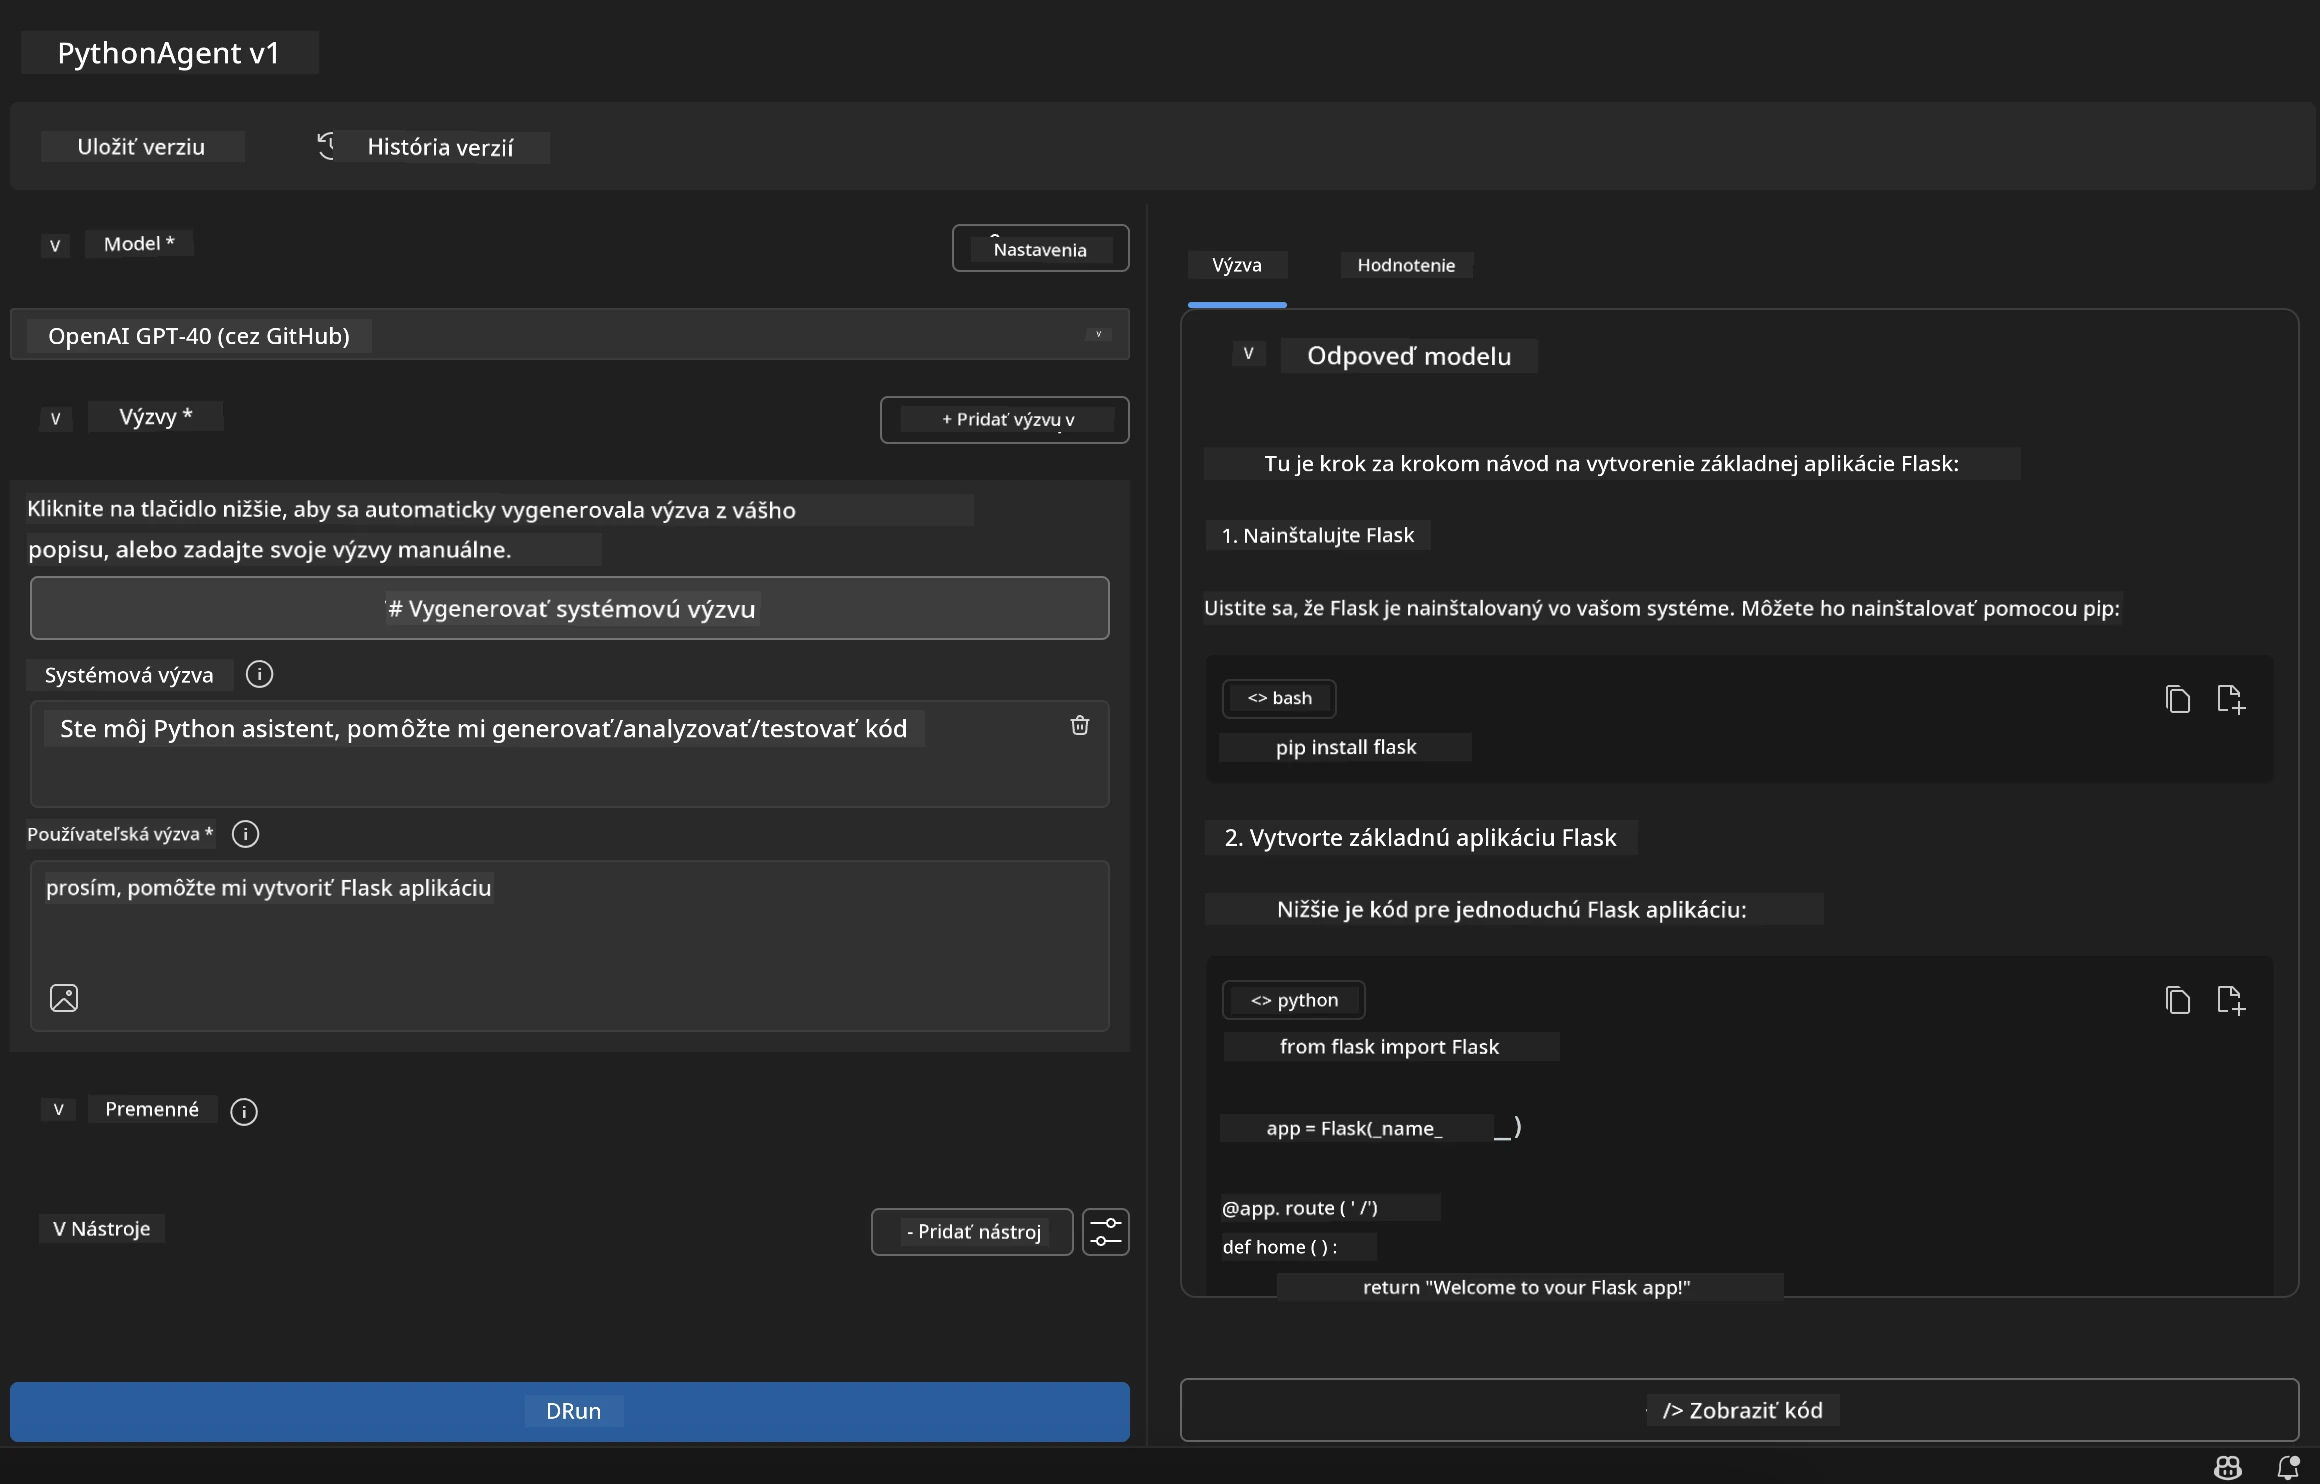Screen dimensions: 2320x1484
Task: Click heading '1. Nainštalujte Flask'
Action: click(x=1318, y=535)
